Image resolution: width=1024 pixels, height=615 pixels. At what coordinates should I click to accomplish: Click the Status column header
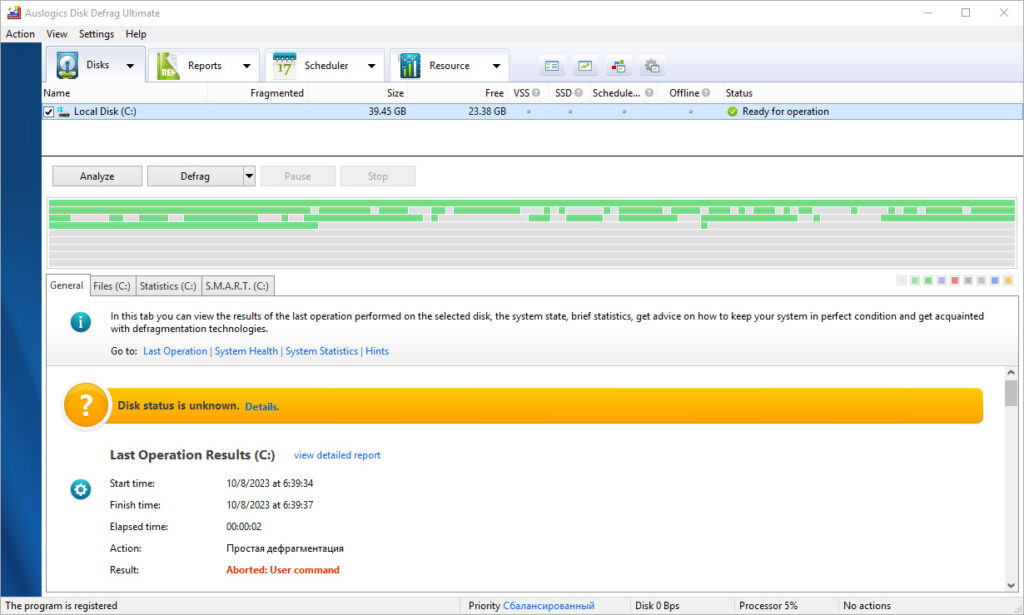click(x=739, y=93)
